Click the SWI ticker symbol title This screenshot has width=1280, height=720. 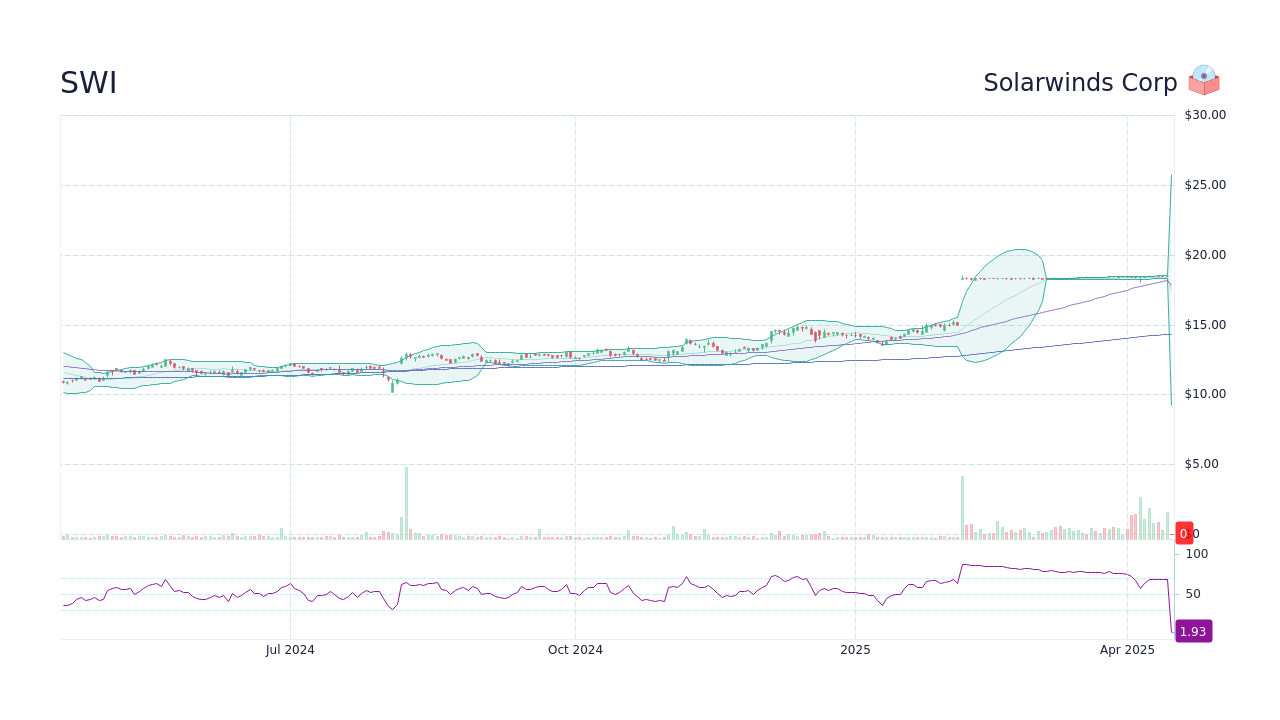(88, 83)
